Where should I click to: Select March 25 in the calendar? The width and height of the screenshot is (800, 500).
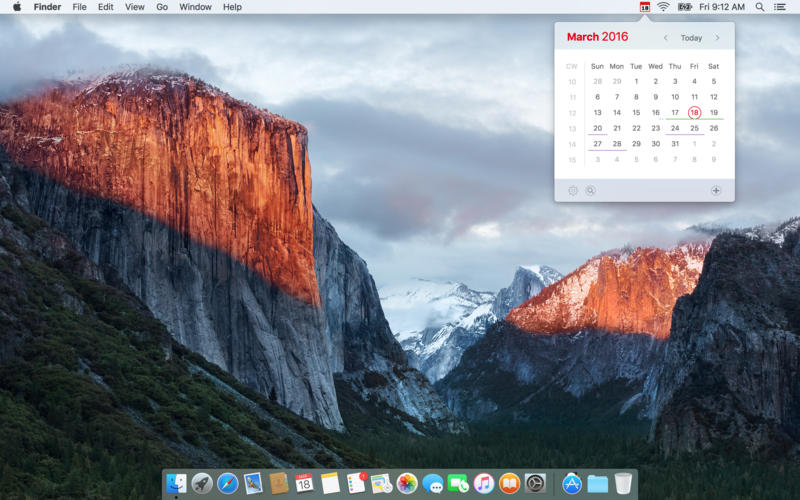click(694, 128)
